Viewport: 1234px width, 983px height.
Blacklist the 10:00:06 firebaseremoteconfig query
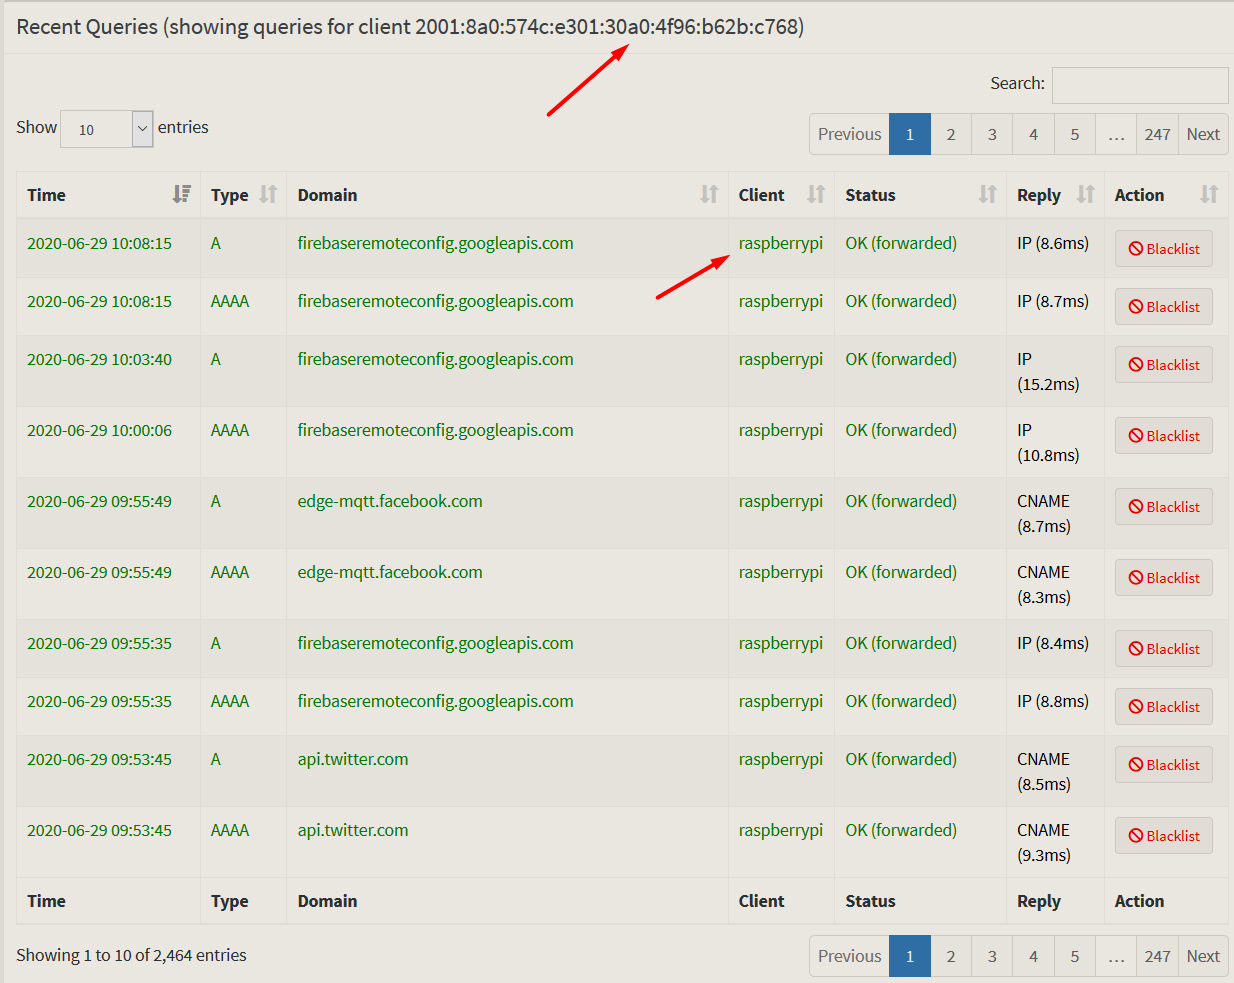point(1164,436)
